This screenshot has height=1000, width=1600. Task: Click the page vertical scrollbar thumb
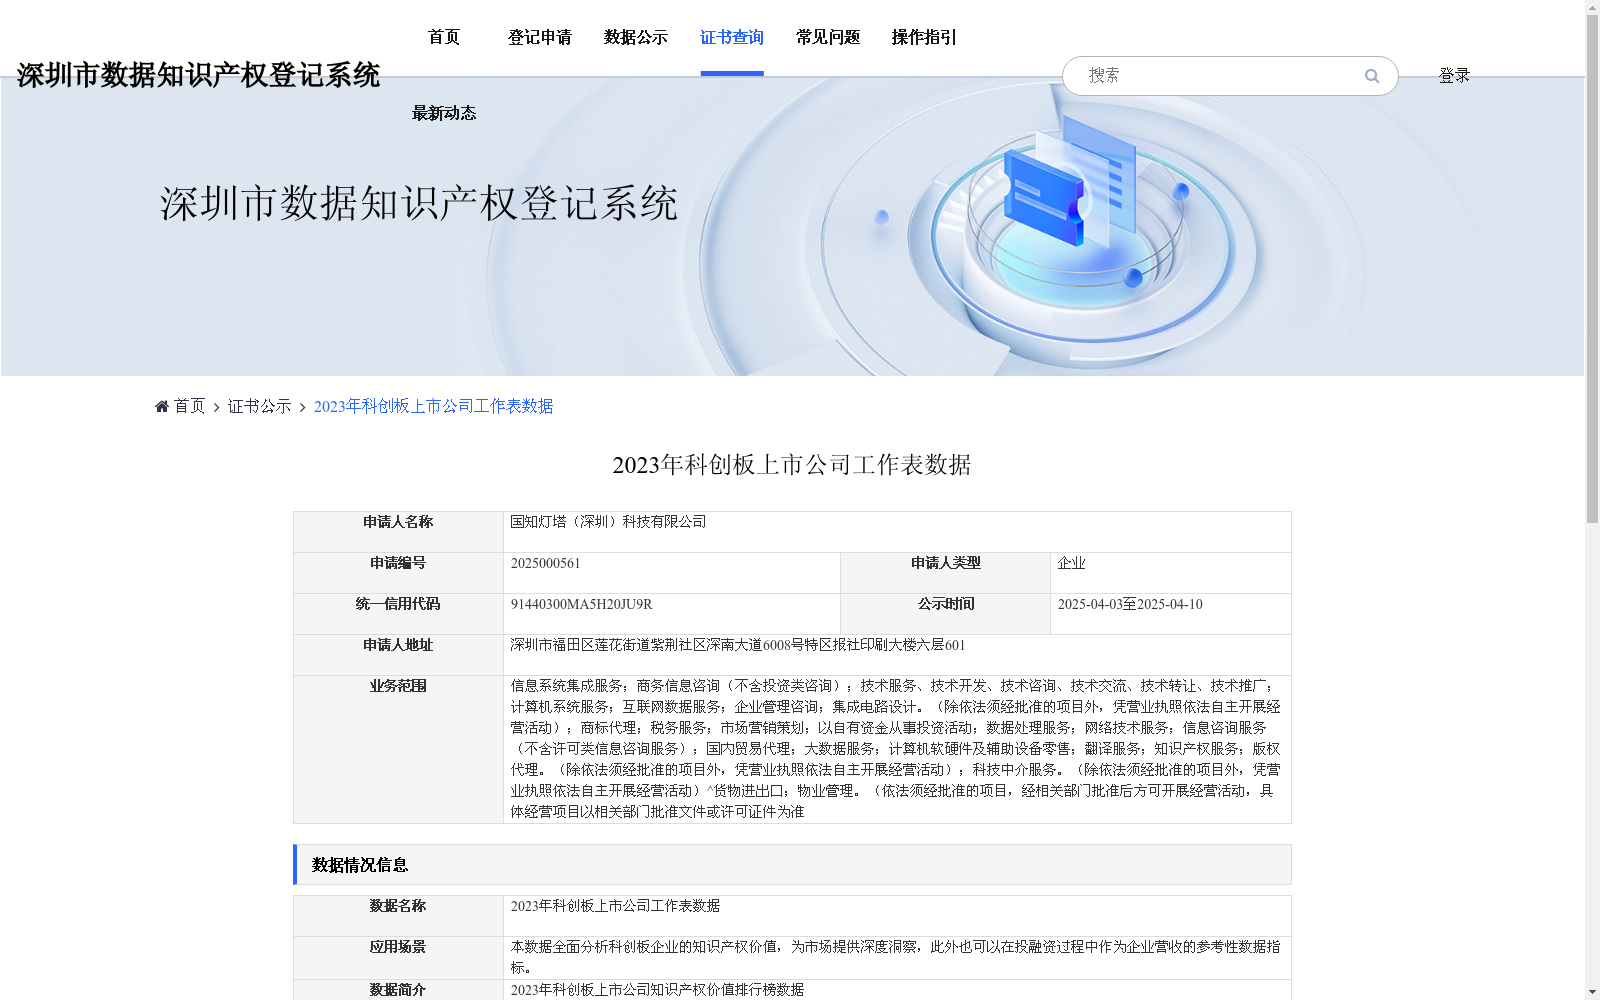(x=1592, y=270)
